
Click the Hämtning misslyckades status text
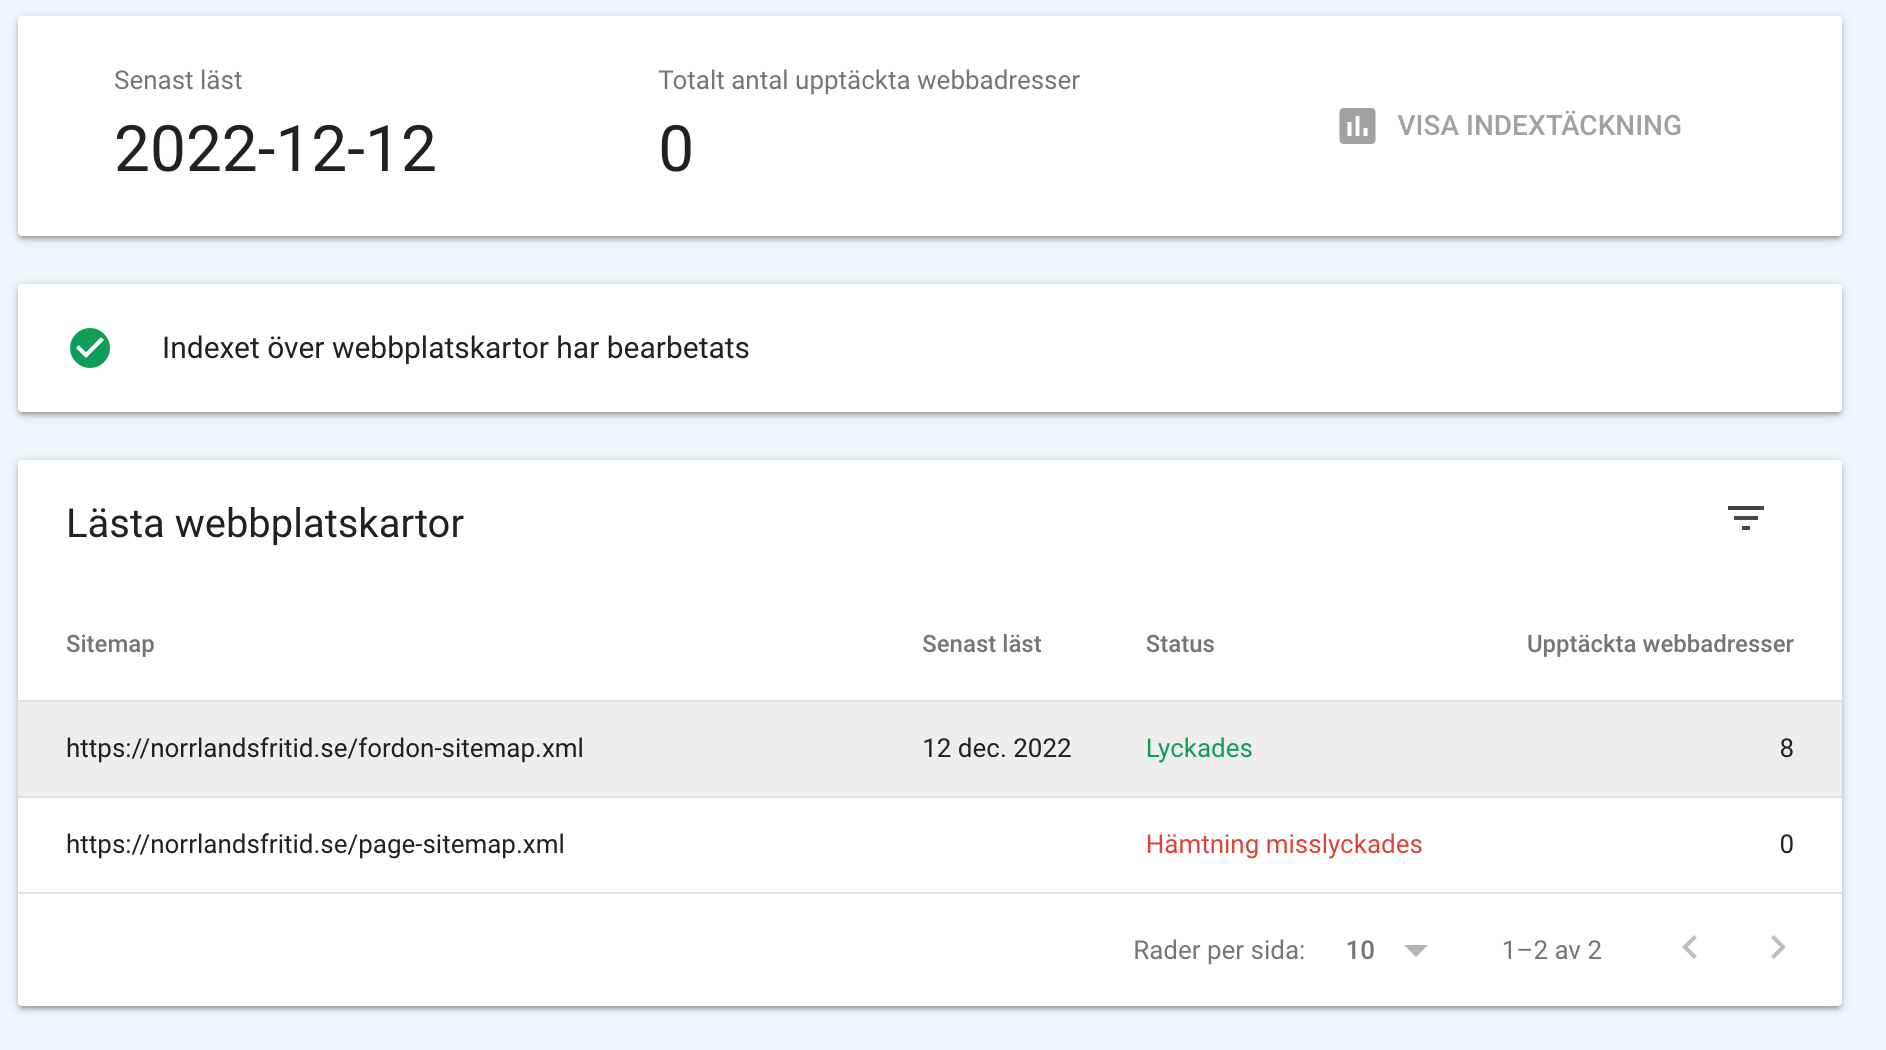pos(1283,844)
